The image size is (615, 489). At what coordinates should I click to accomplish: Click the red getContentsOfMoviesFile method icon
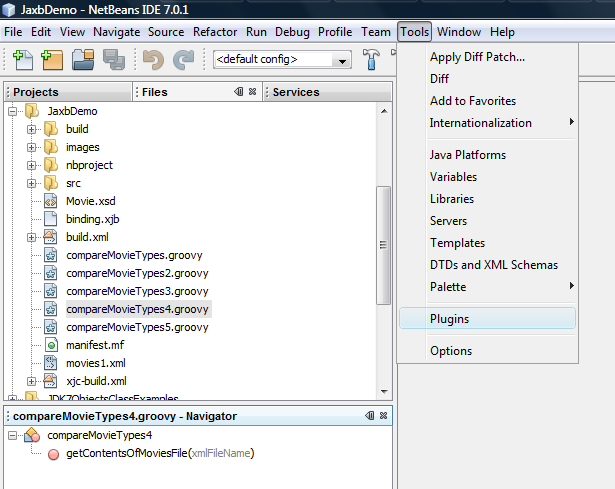(53, 454)
